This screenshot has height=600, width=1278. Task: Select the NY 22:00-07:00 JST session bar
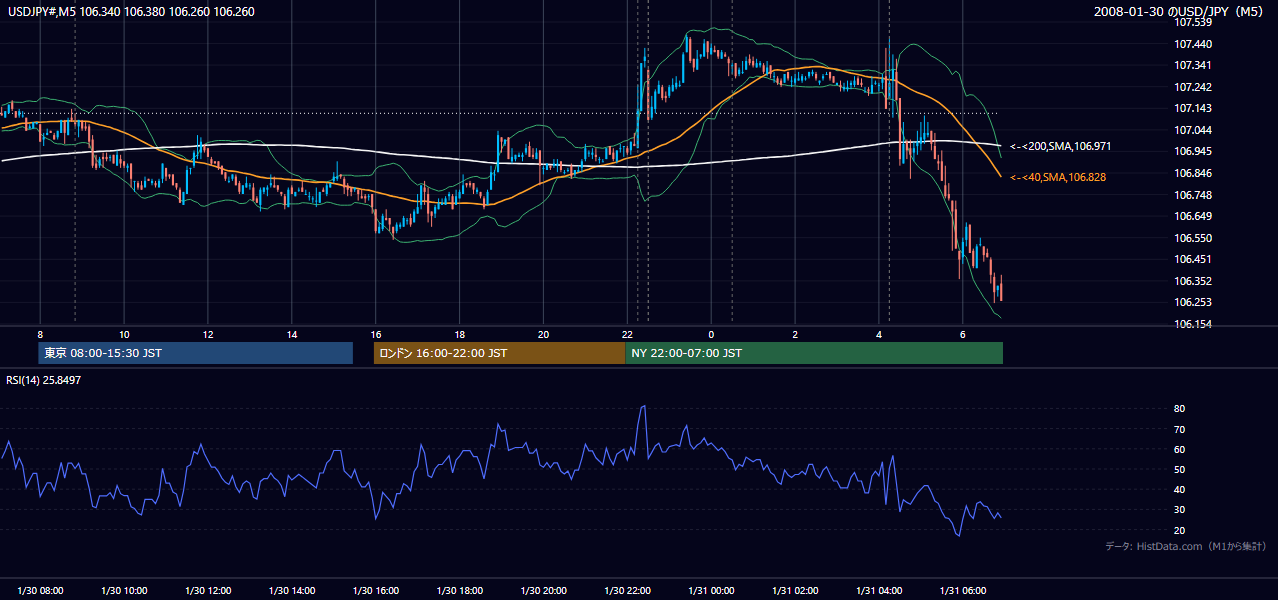(814, 353)
